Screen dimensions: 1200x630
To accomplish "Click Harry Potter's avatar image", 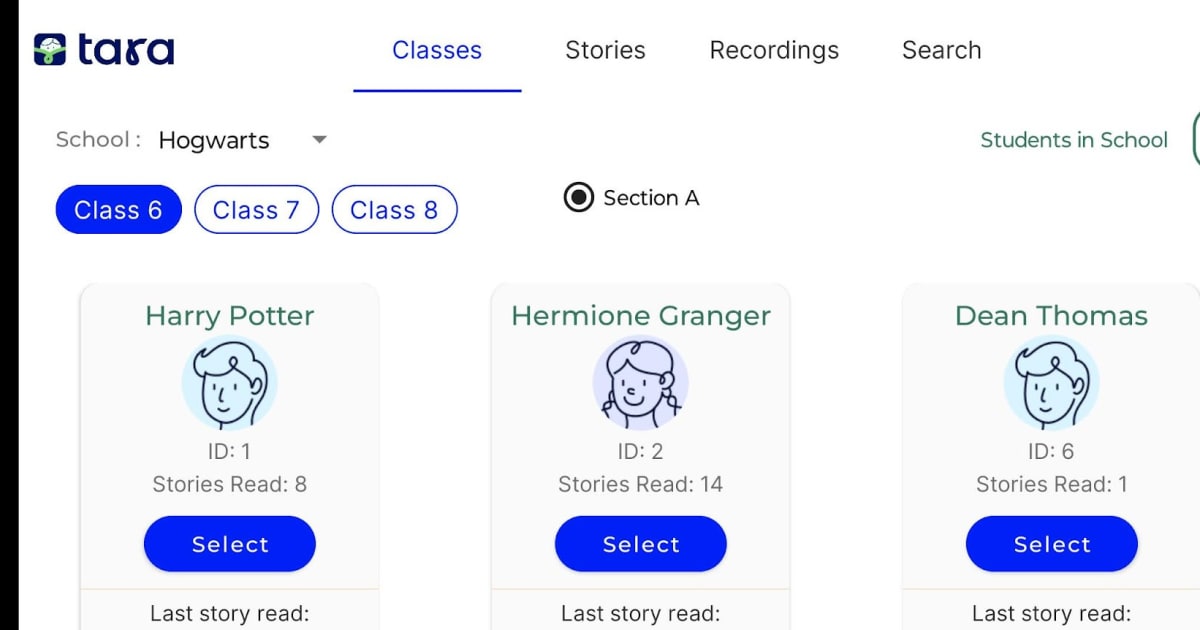I will tap(229, 382).
